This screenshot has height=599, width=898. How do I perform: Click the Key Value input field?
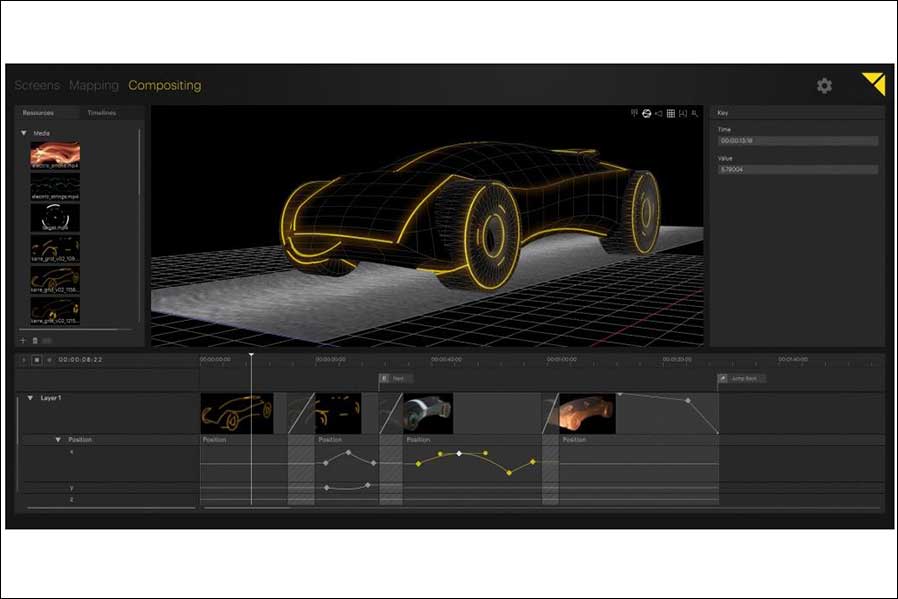tap(797, 170)
